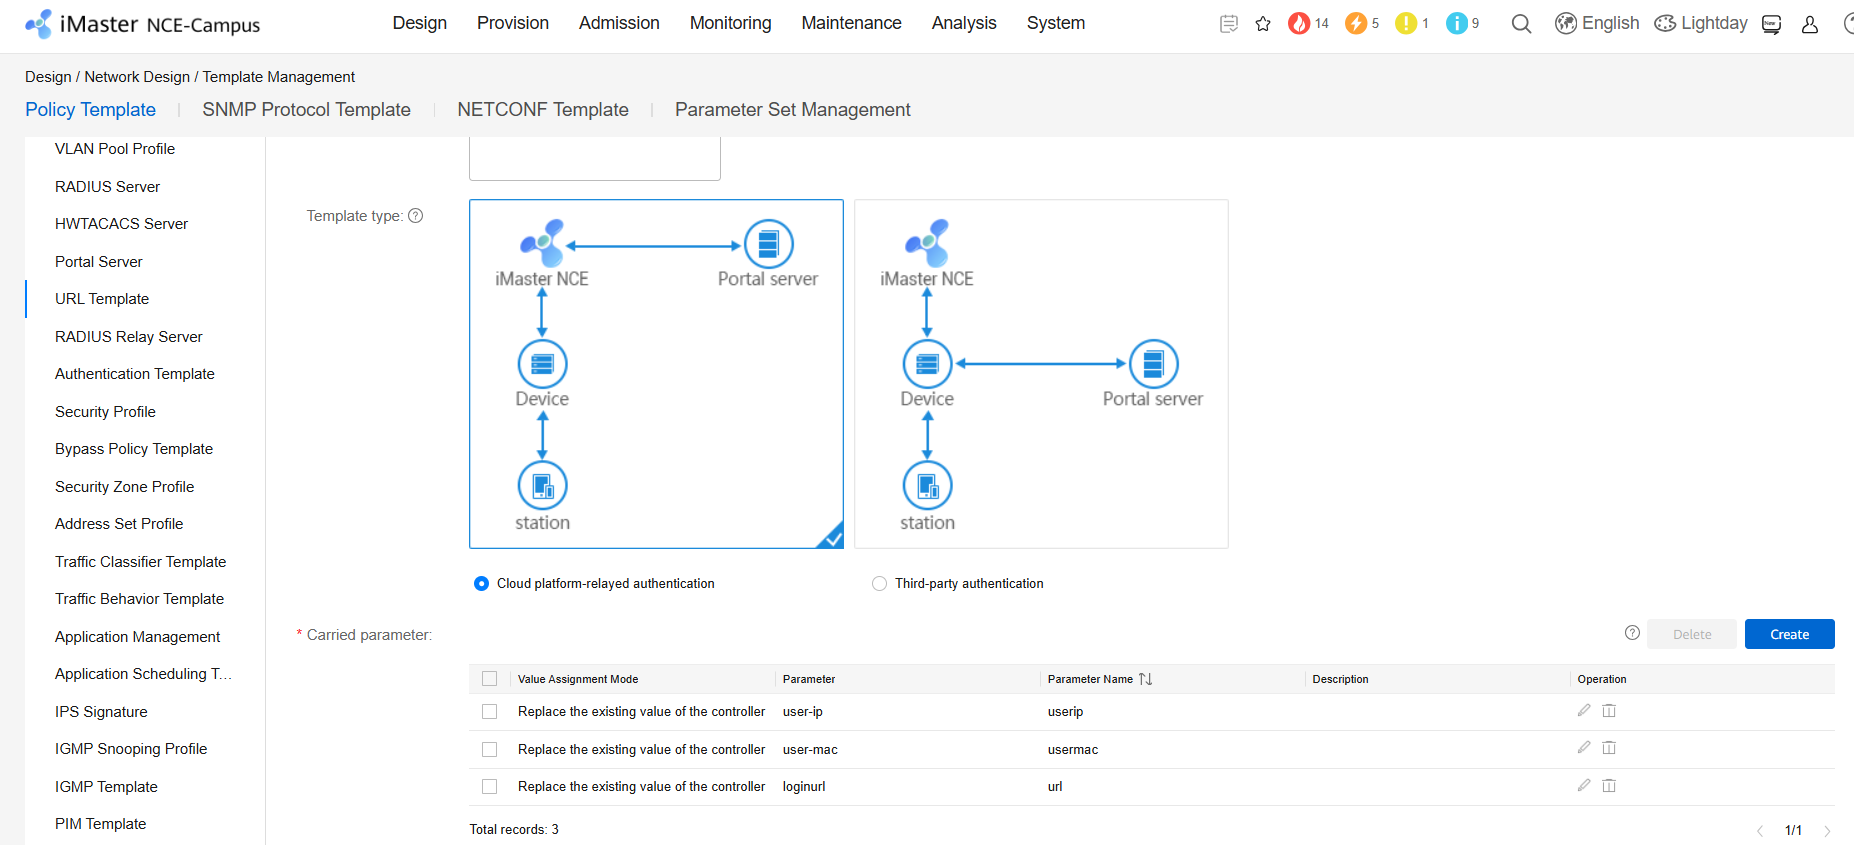Click edit pencil icon for user-ip row

pyautogui.click(x=1584, y=711)
